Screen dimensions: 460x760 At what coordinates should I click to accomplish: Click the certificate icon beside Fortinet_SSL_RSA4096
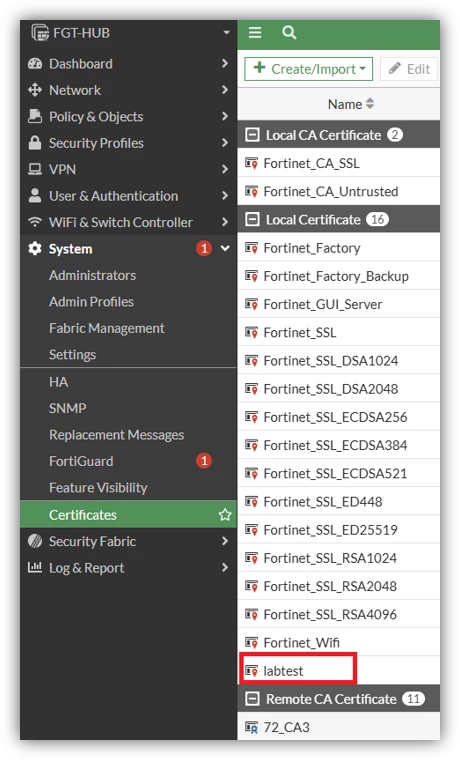pos(251,615)
